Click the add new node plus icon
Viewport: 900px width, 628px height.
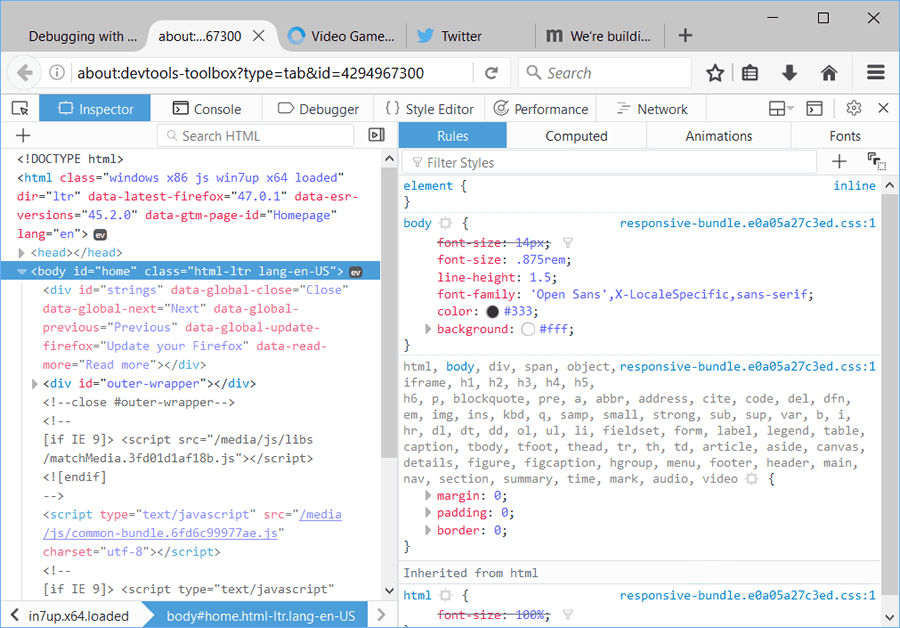coord(23,136)
